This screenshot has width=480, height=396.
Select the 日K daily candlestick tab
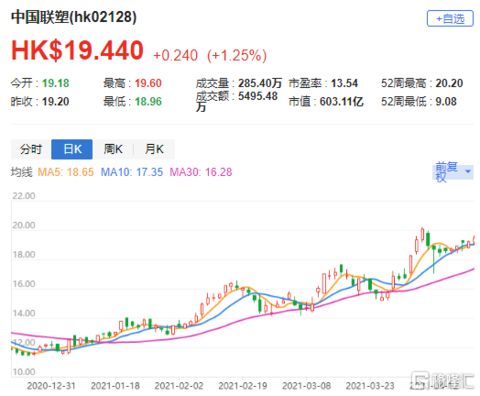(x=72, y=149)
